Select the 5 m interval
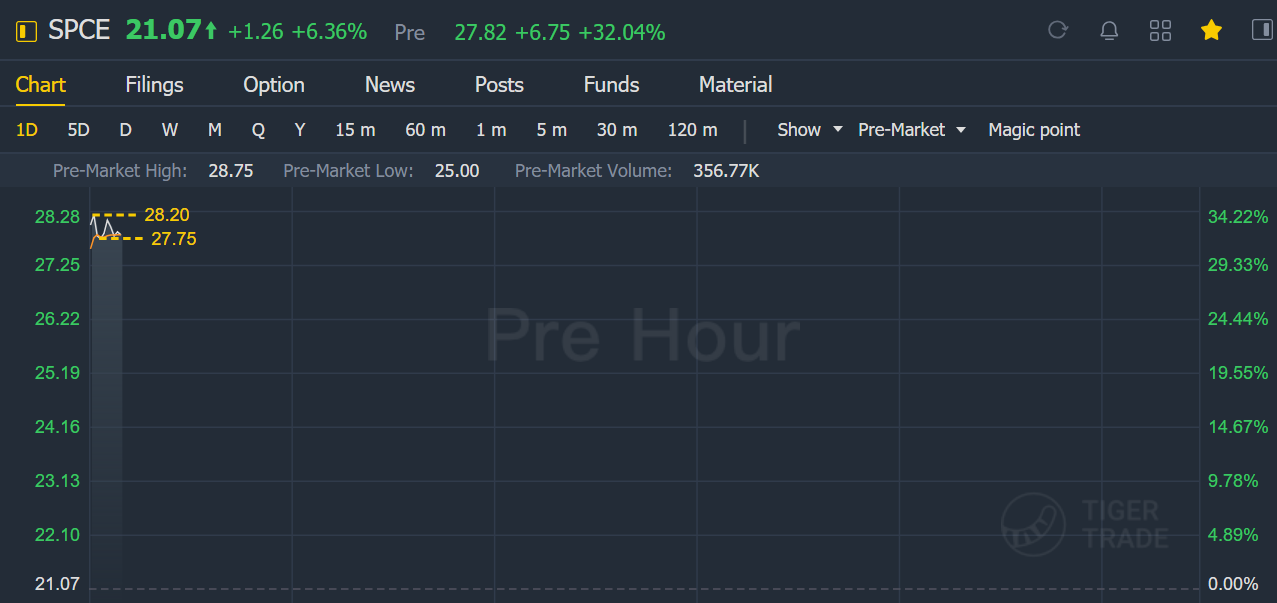1277x603 pixels. pyautogui.click(x=552, y=130)
